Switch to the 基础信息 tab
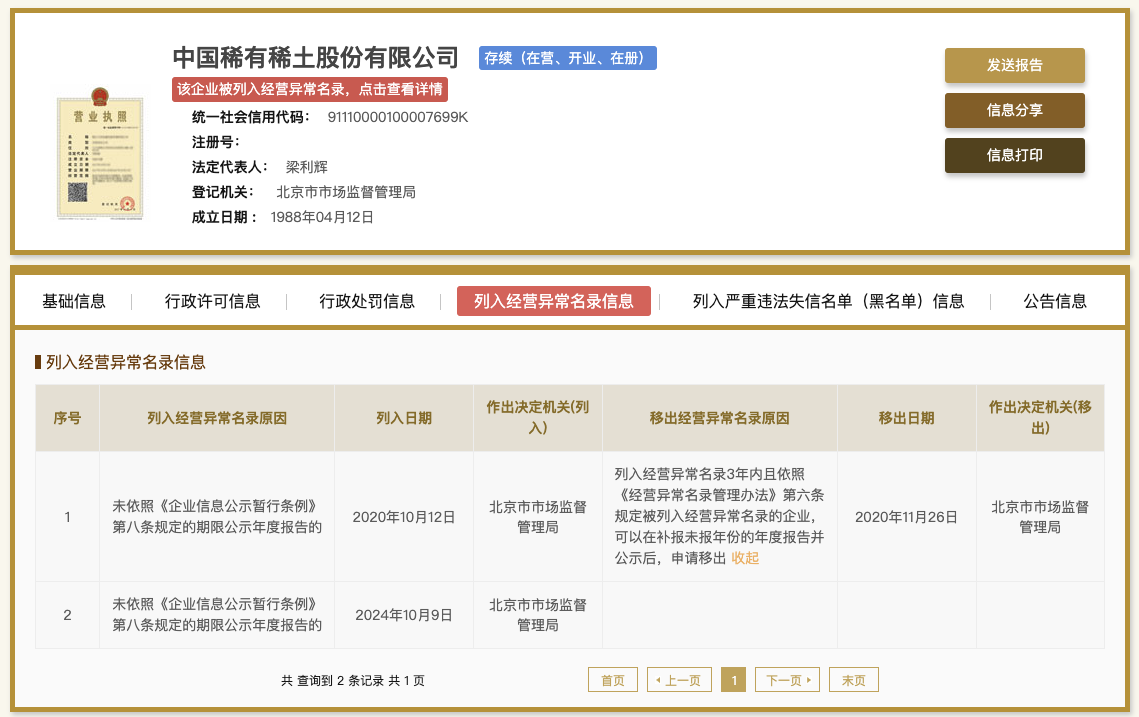Viewport: 1139px width, 717px height. point(74,301)
